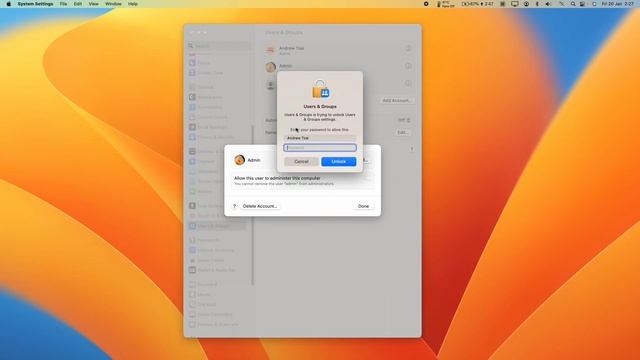This screenshot has height=360, width=640.
Task: Click the battery status in the menu bar
Action: (477, 4)
